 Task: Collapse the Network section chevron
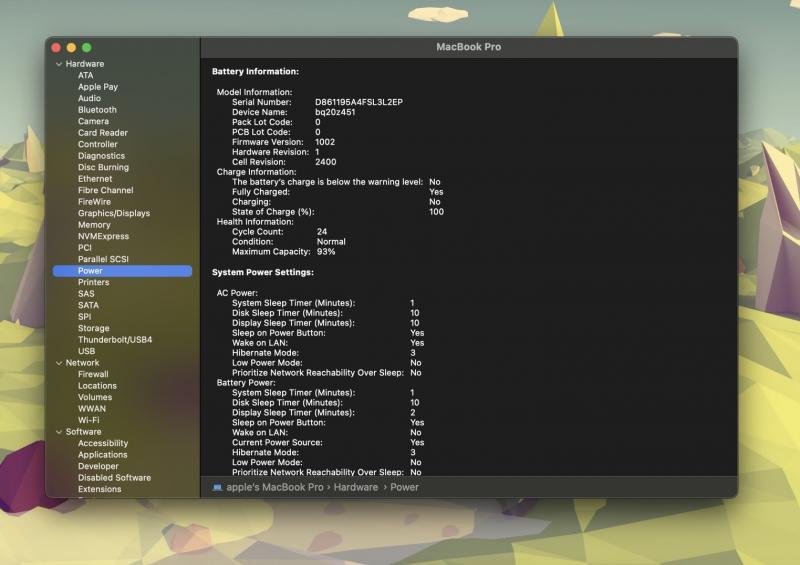tap(59, 363)
